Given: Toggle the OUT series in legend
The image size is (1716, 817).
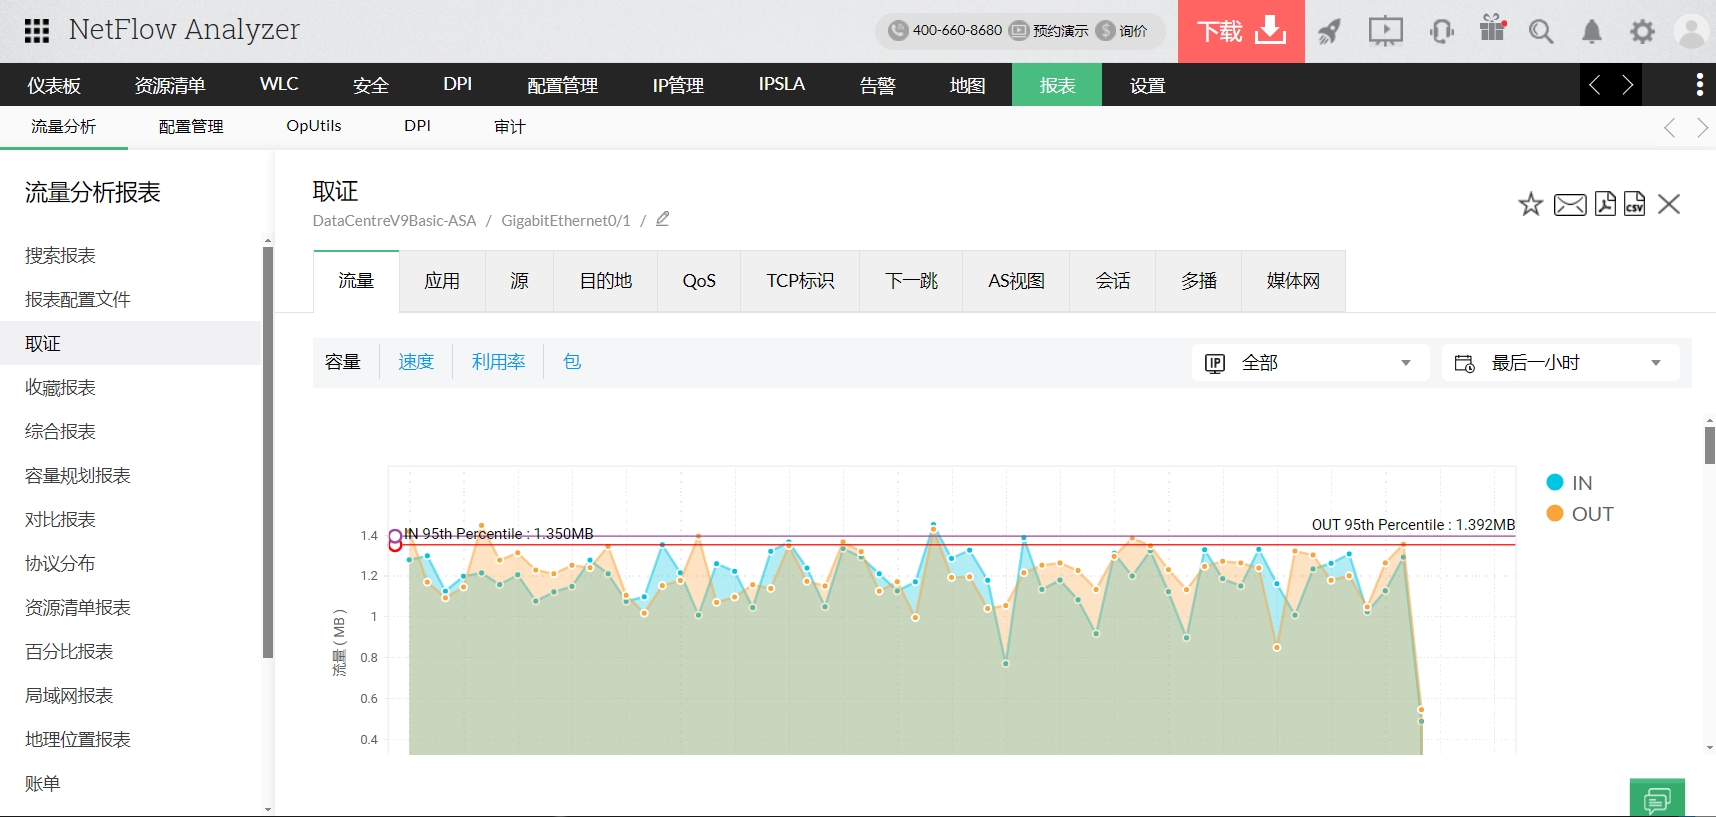Looking at the screenshot, I should point(1579,514).
